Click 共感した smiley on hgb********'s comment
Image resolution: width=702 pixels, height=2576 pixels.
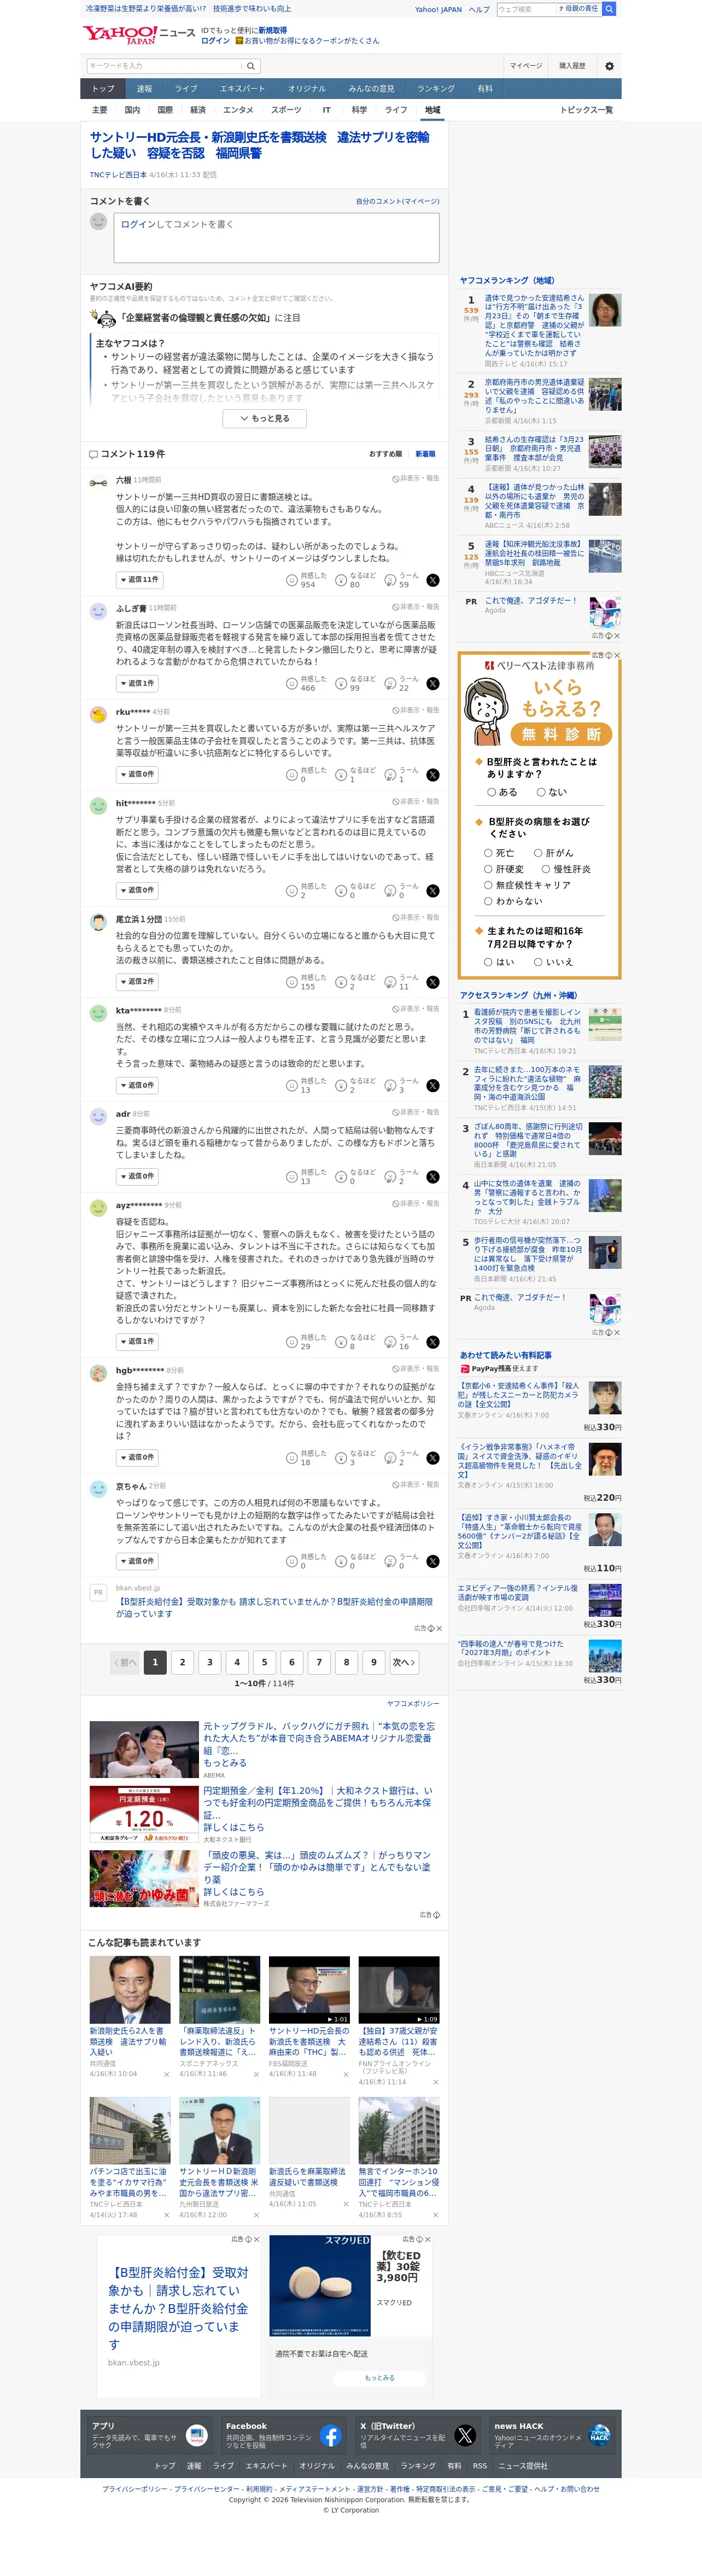point(292,1458)
